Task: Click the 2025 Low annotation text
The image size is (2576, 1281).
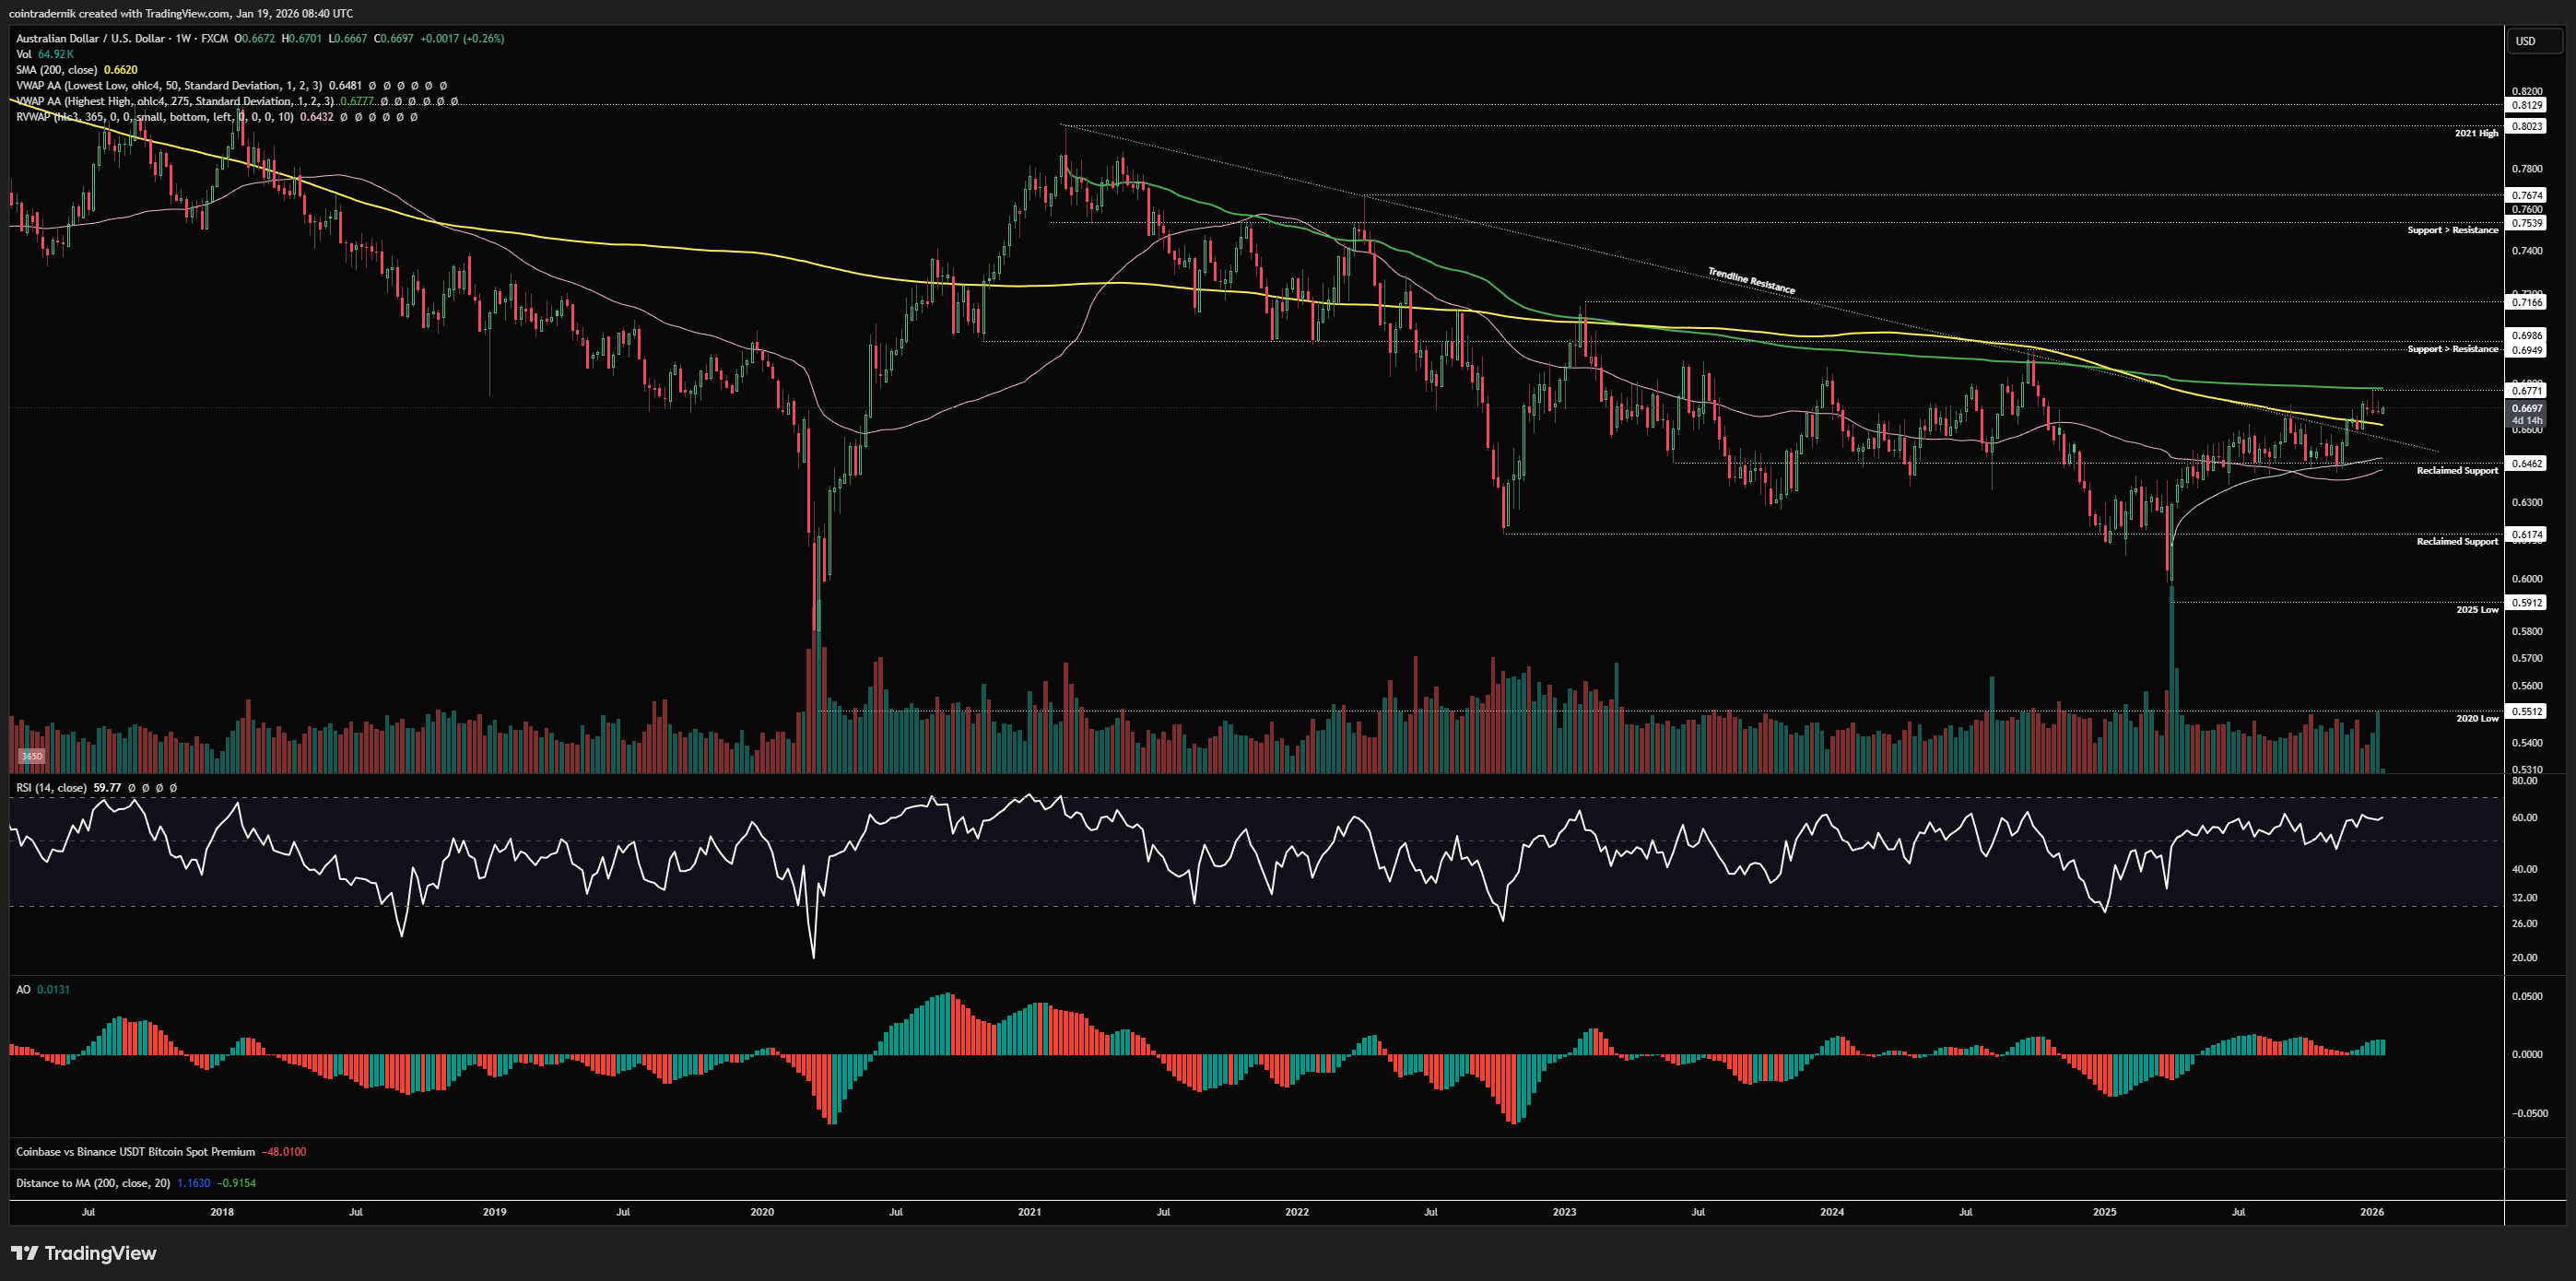Action: pyautogui.click(x=2477, y=609)
